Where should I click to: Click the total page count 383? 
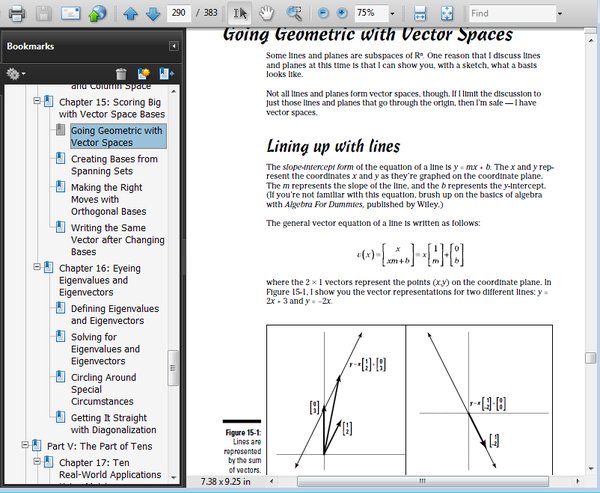click(210, 13)
